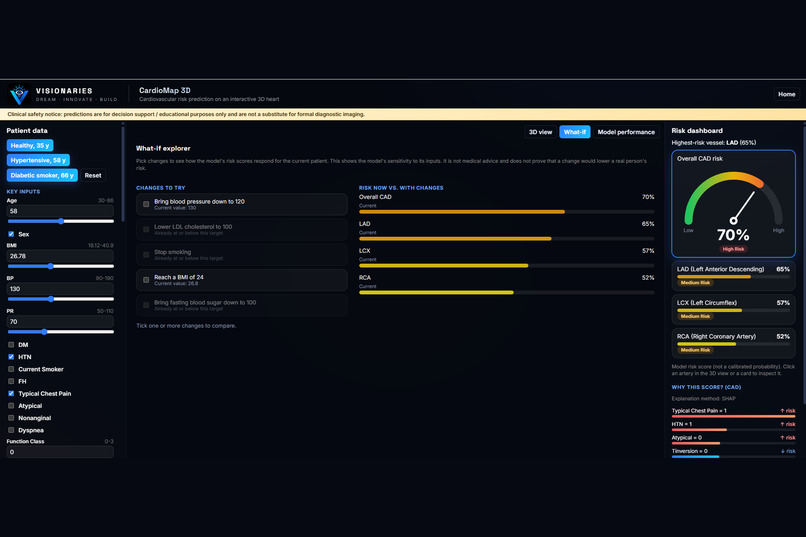The image size is (806, 537).
Task: Open the Model performance tab
Action: tap(626, 132)
